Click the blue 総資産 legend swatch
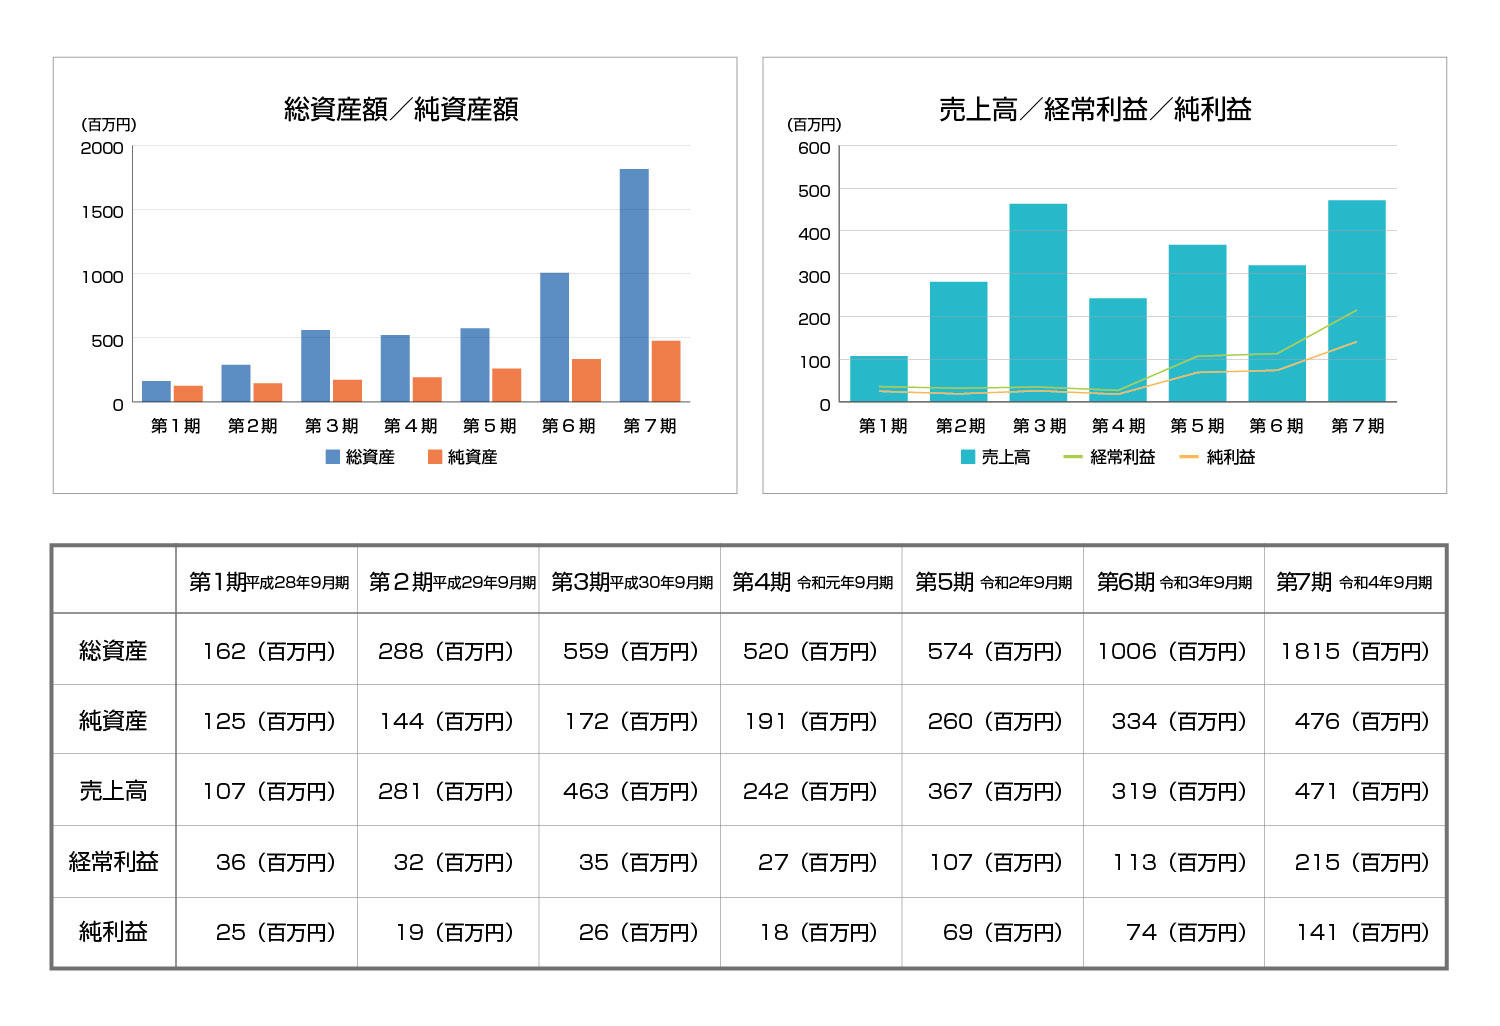This screenshot has height=1026, width=1500. pyautogui.click(x=333, y=457)
